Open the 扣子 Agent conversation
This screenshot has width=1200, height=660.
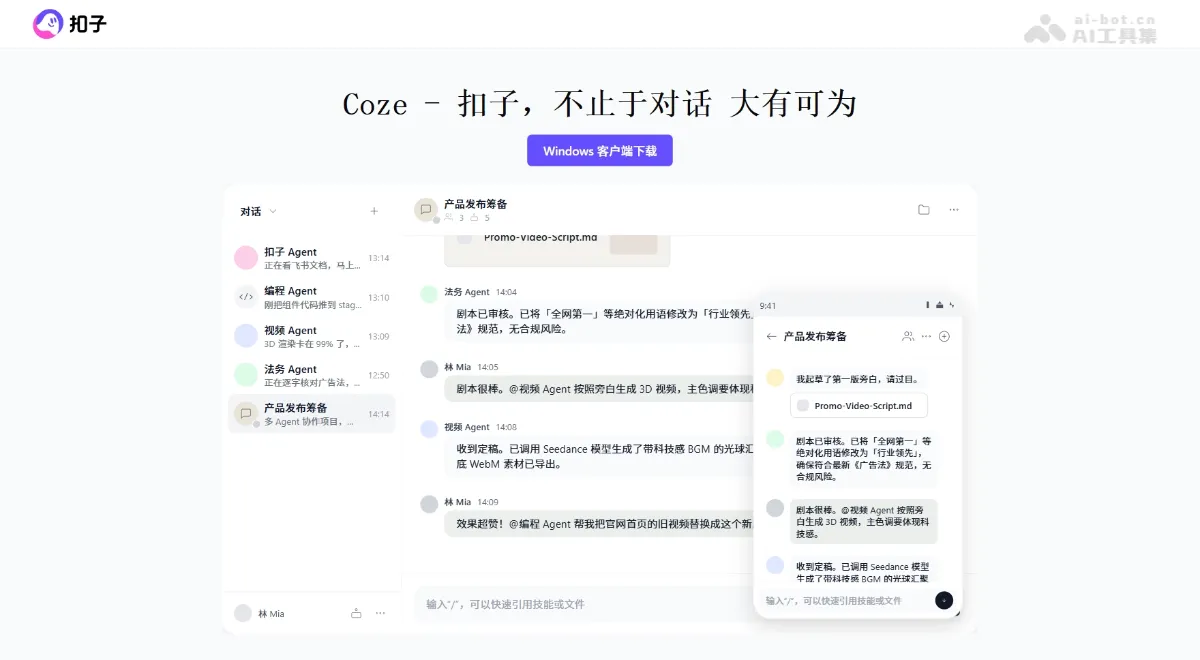312,258
